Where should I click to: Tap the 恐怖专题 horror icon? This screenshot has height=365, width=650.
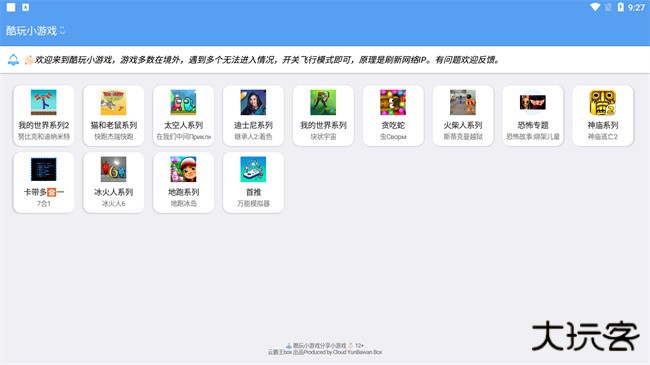point(533,102)
